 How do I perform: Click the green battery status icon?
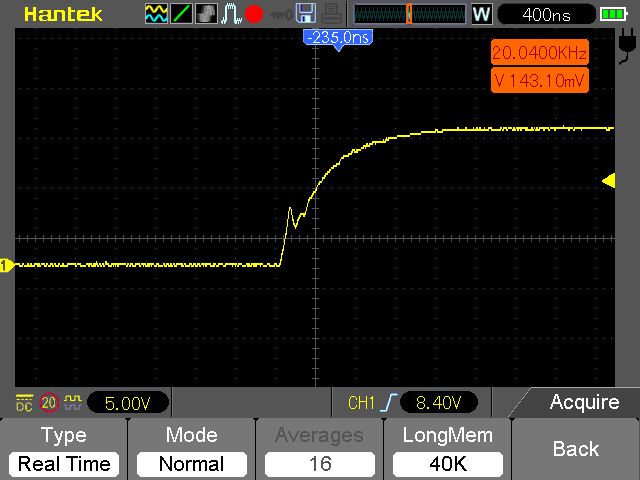coord(613,15)
